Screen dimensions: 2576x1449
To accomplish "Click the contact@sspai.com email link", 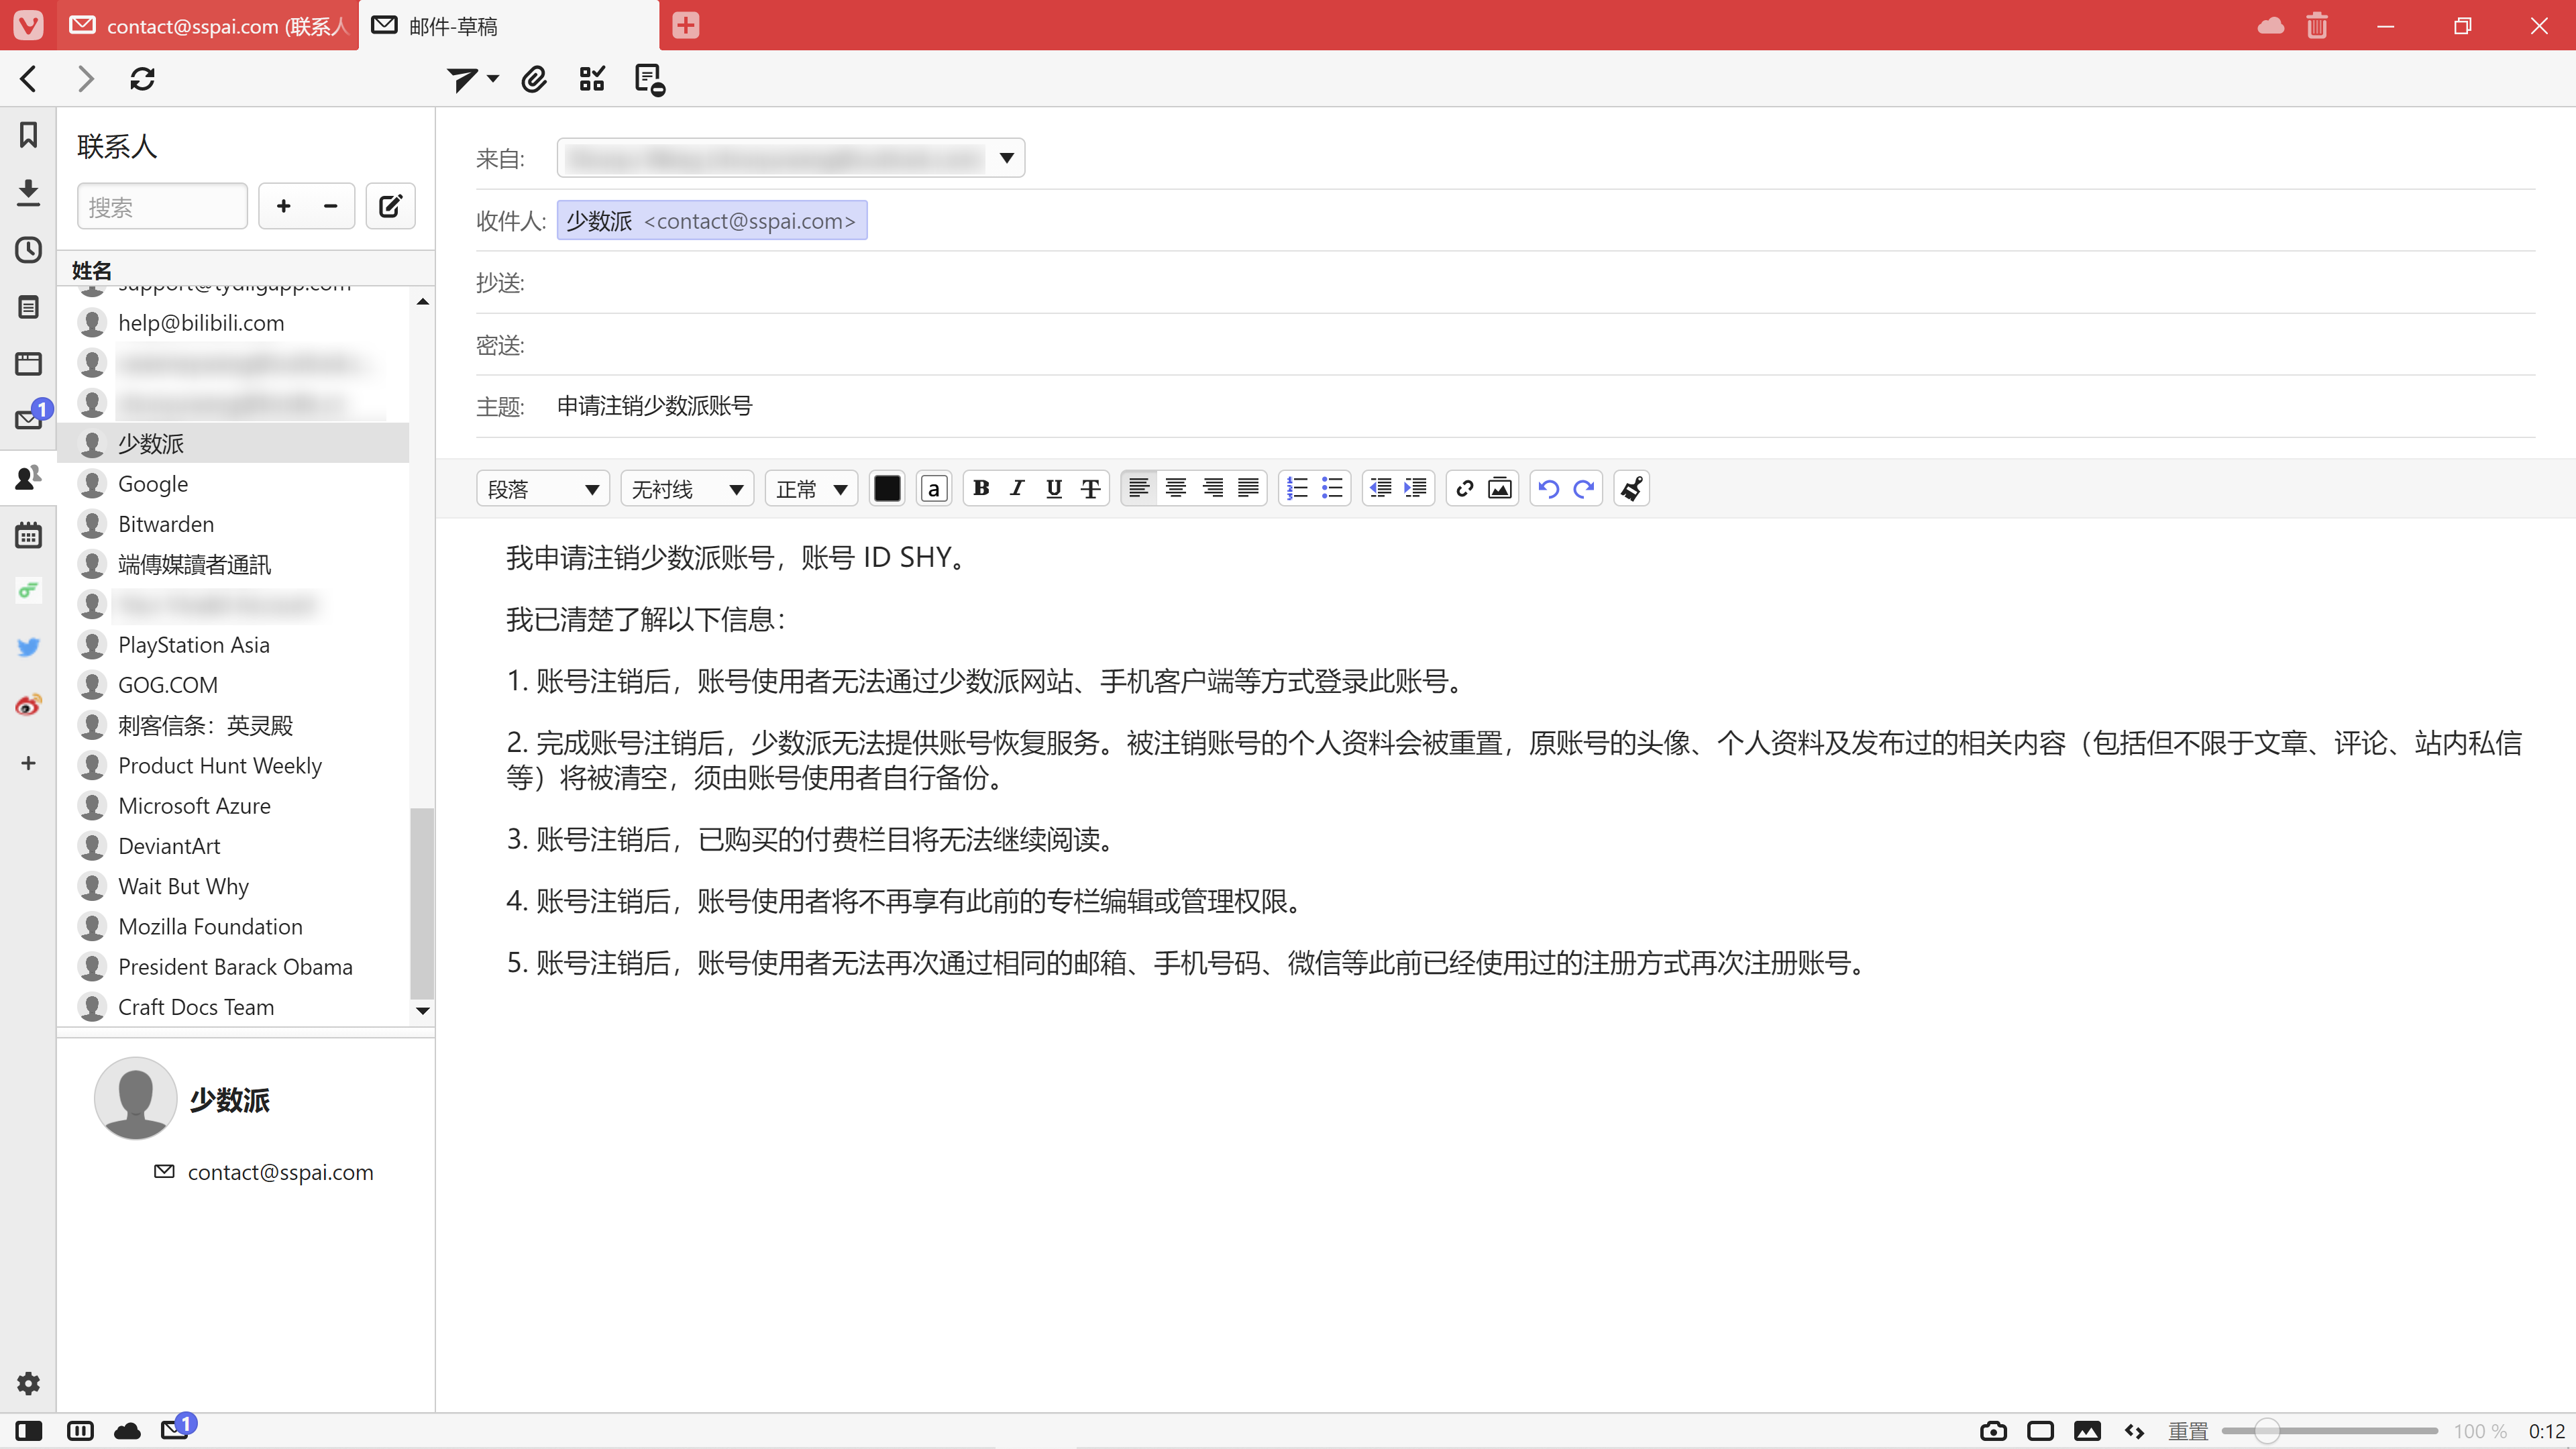I will tap(280, 1172).
